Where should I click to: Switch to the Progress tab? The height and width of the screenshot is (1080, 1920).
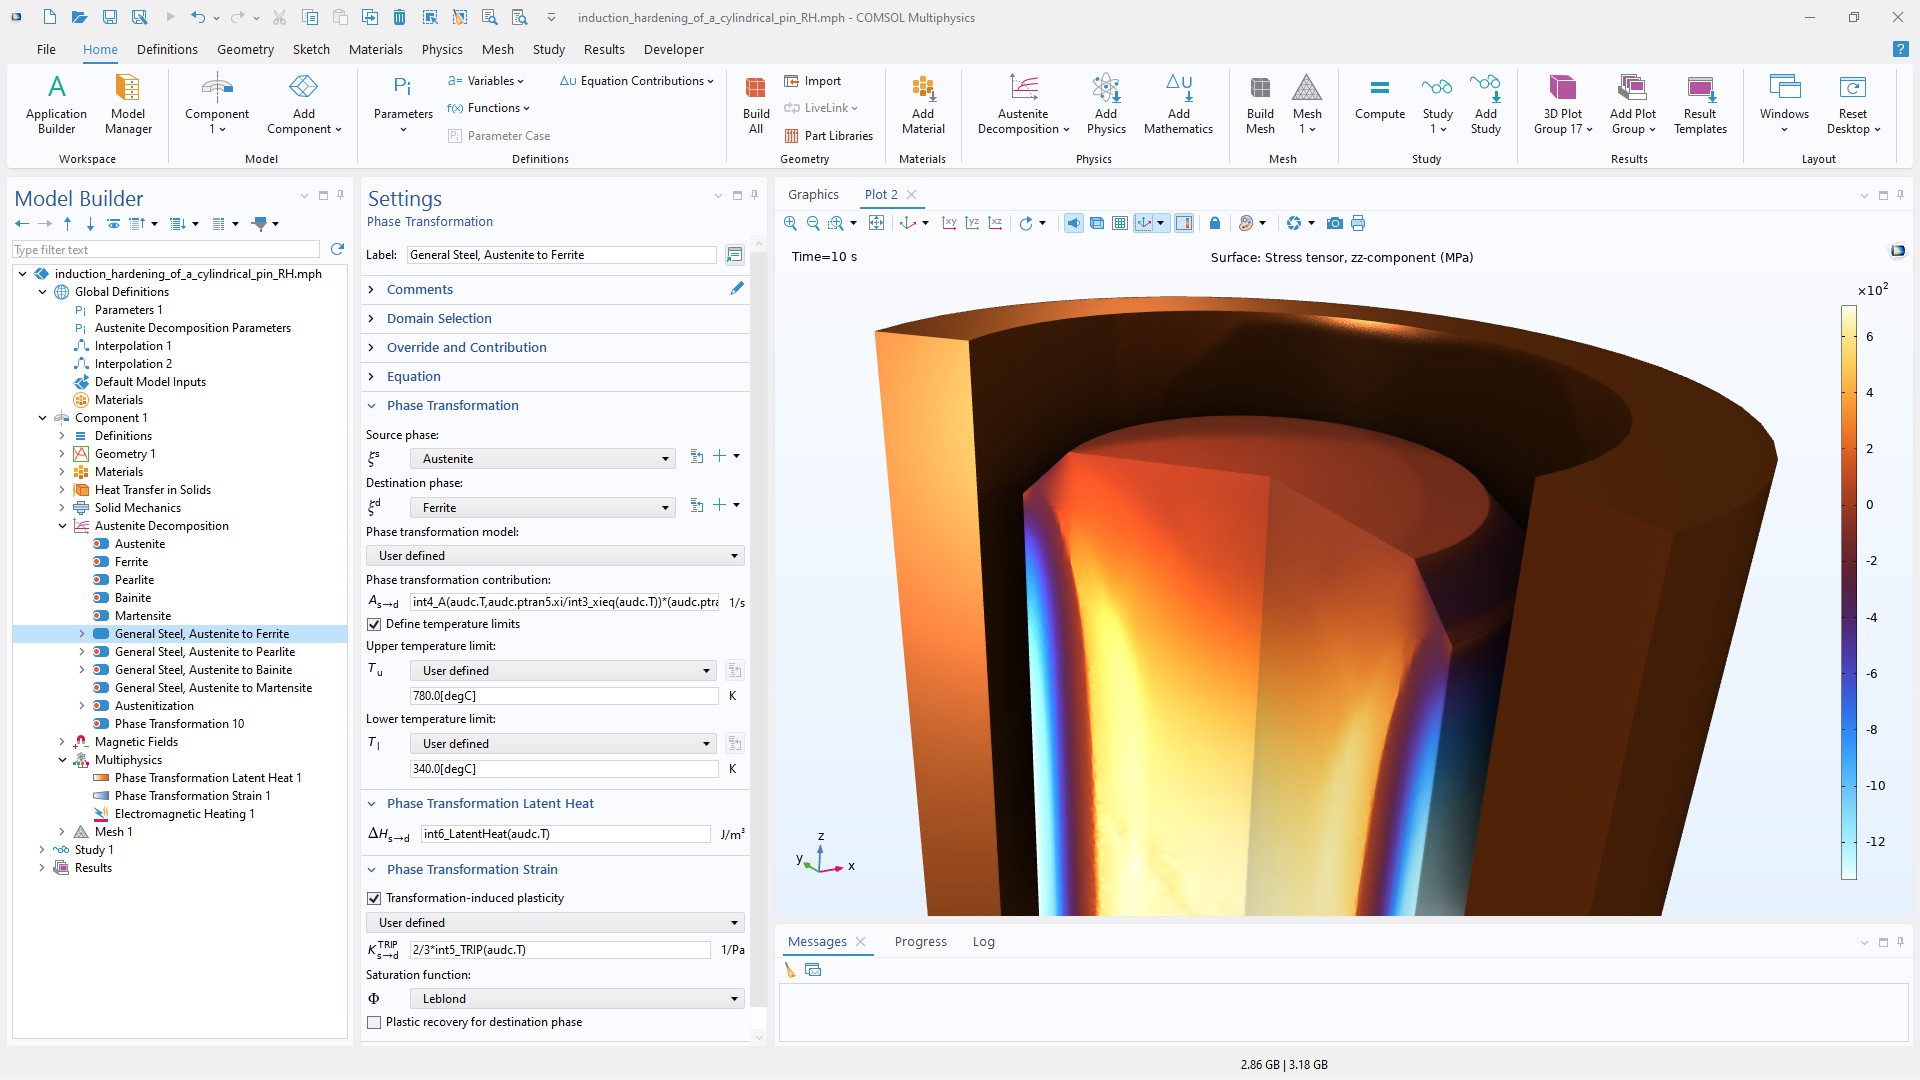tap(920, 941)
